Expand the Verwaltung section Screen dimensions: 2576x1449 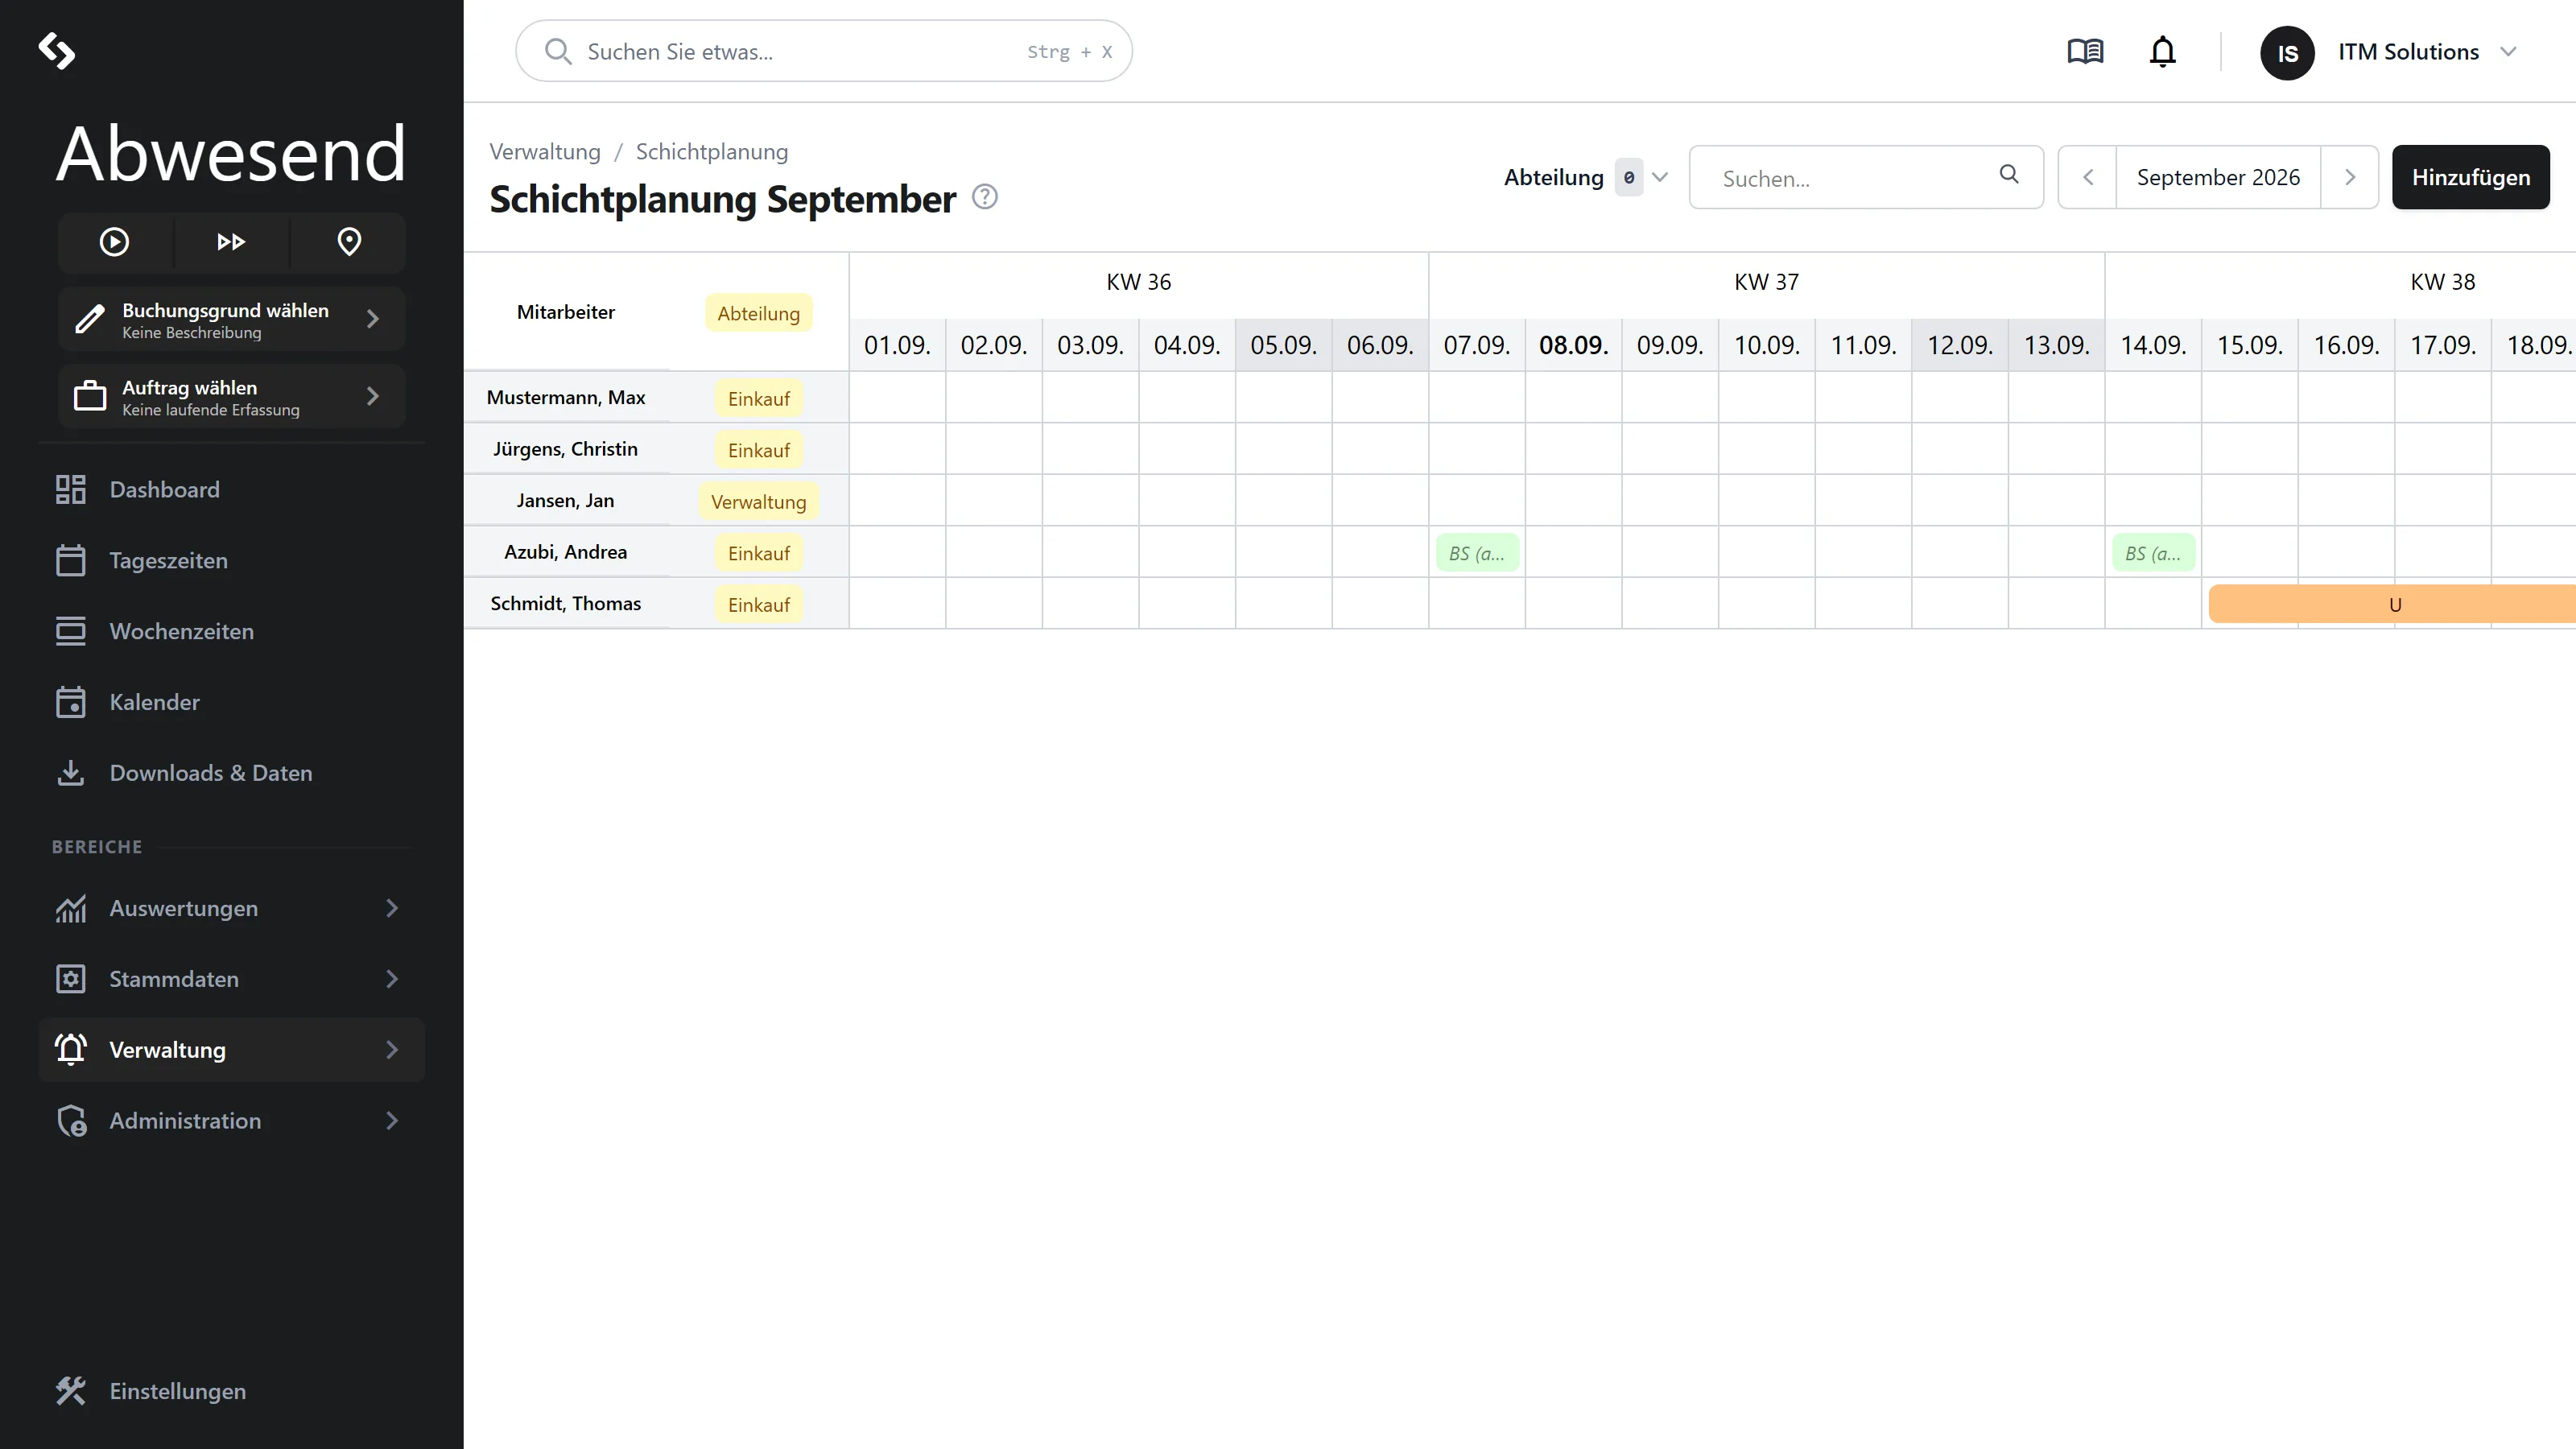pos(231,1050)
